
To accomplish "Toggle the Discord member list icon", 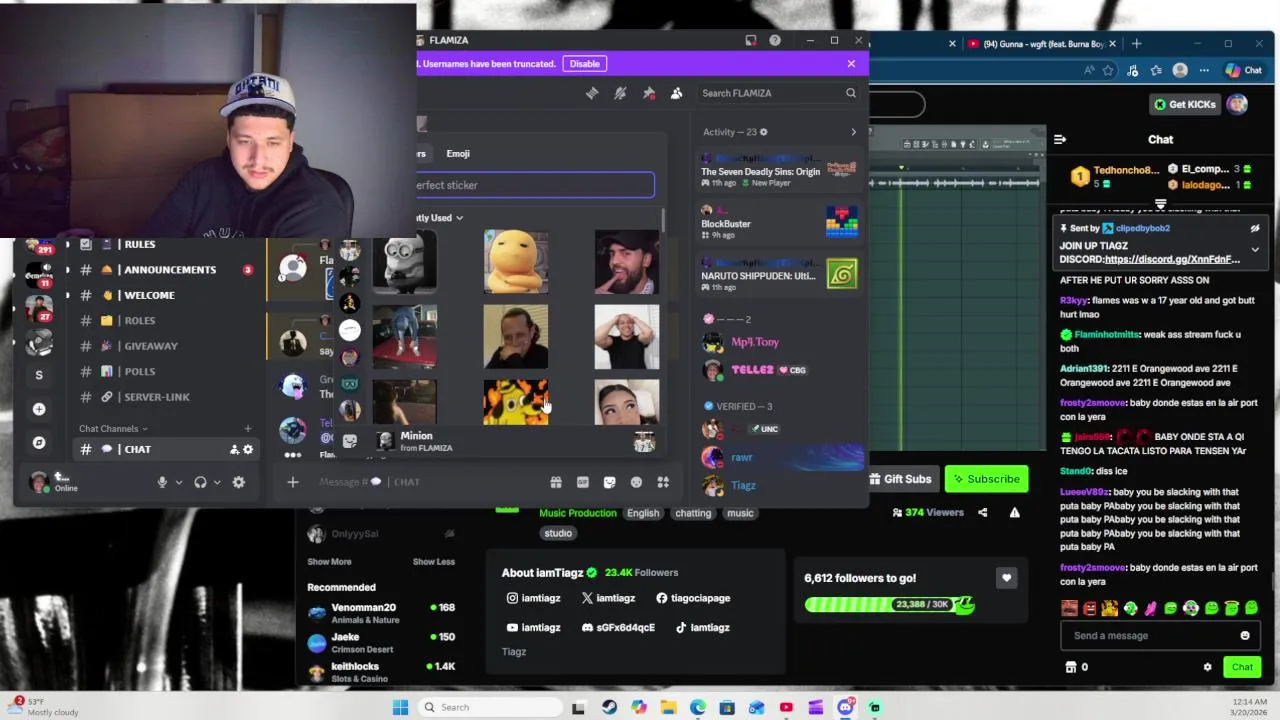I will tap(676, 93).
